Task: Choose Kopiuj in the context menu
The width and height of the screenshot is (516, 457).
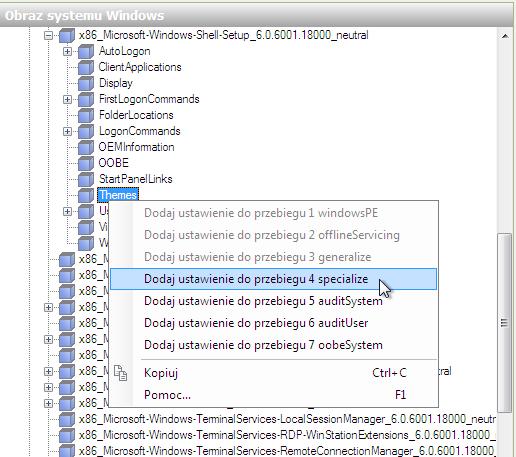Action: 273,373
